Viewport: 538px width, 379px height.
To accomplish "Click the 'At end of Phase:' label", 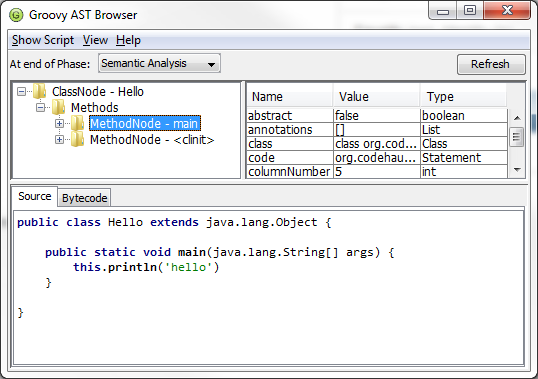I will pyautogui.click(x=50, y=64).
